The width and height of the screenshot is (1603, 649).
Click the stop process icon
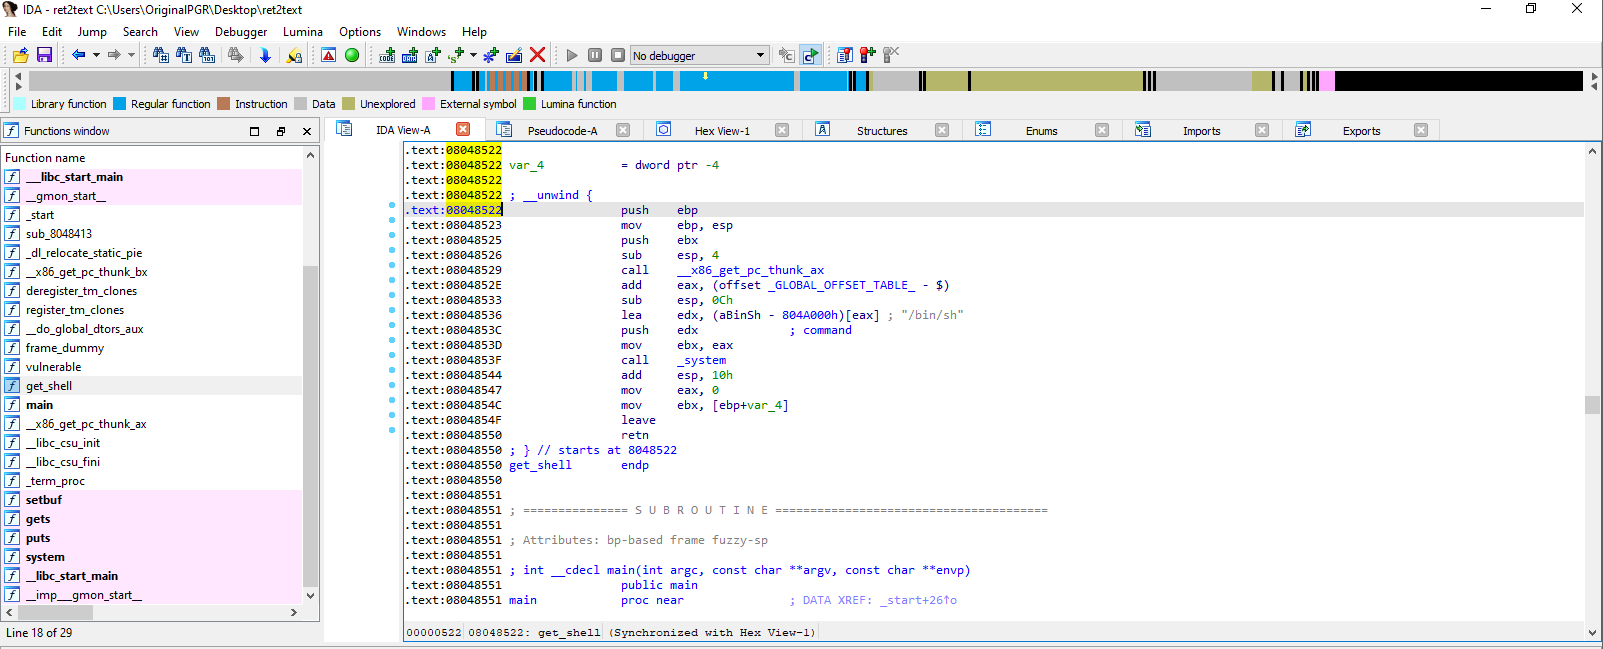(618, 55)
